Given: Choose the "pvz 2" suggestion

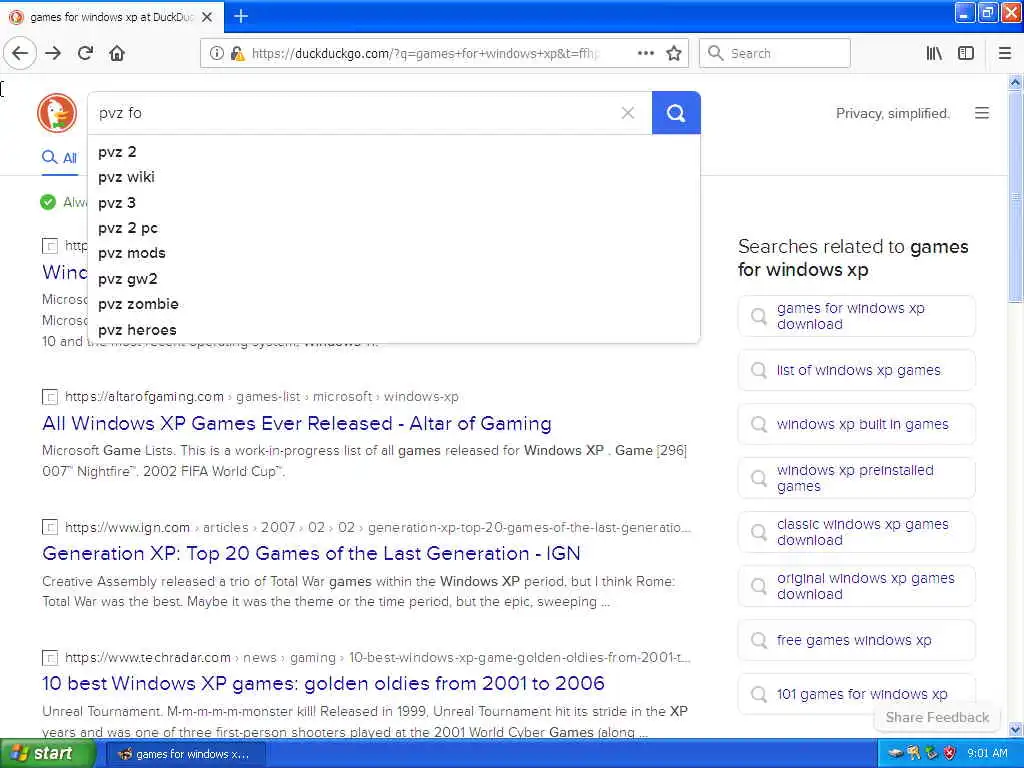Looking at the screenshot, I should [394, 152].
